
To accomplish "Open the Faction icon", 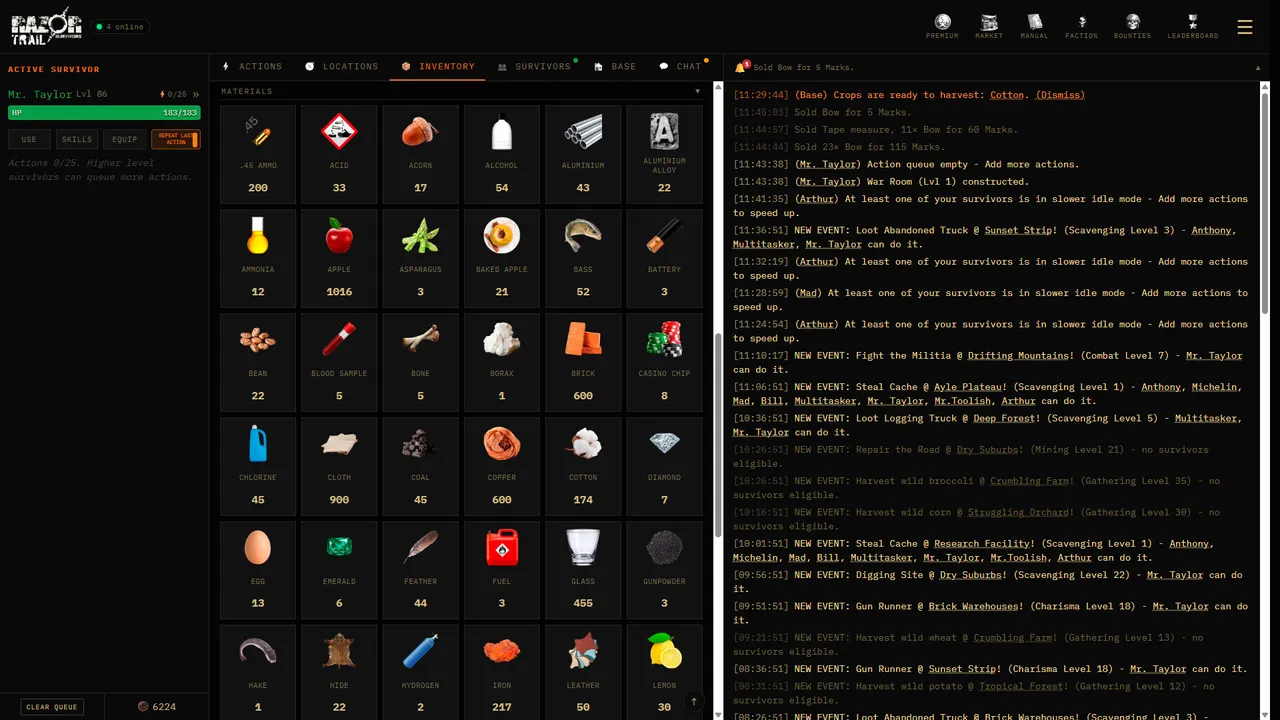I will pyautogui.click(x=1081, y=26).
